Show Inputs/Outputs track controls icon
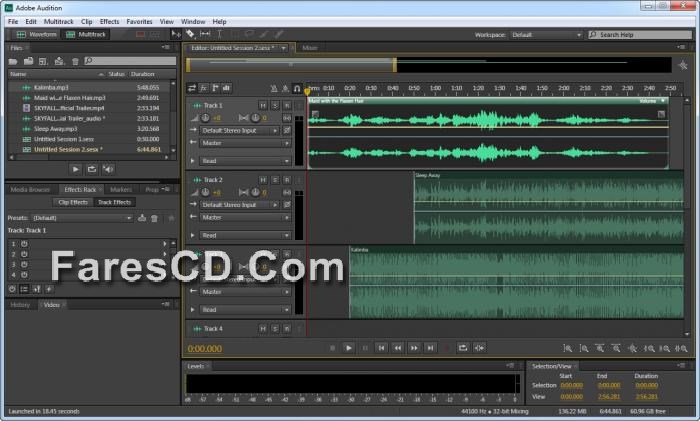The height and width of the screenshot is (421, 700). [x=192, y=88]
